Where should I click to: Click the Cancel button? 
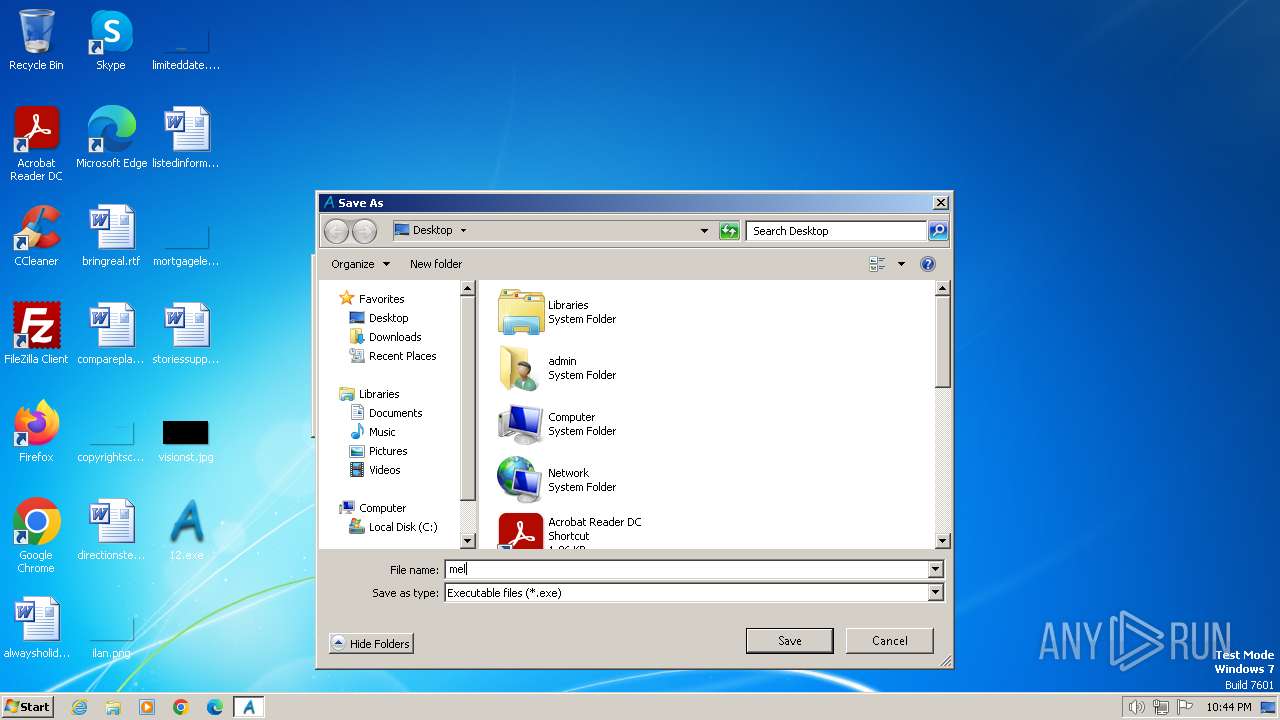pyautogui.click(x=889, y=641)
